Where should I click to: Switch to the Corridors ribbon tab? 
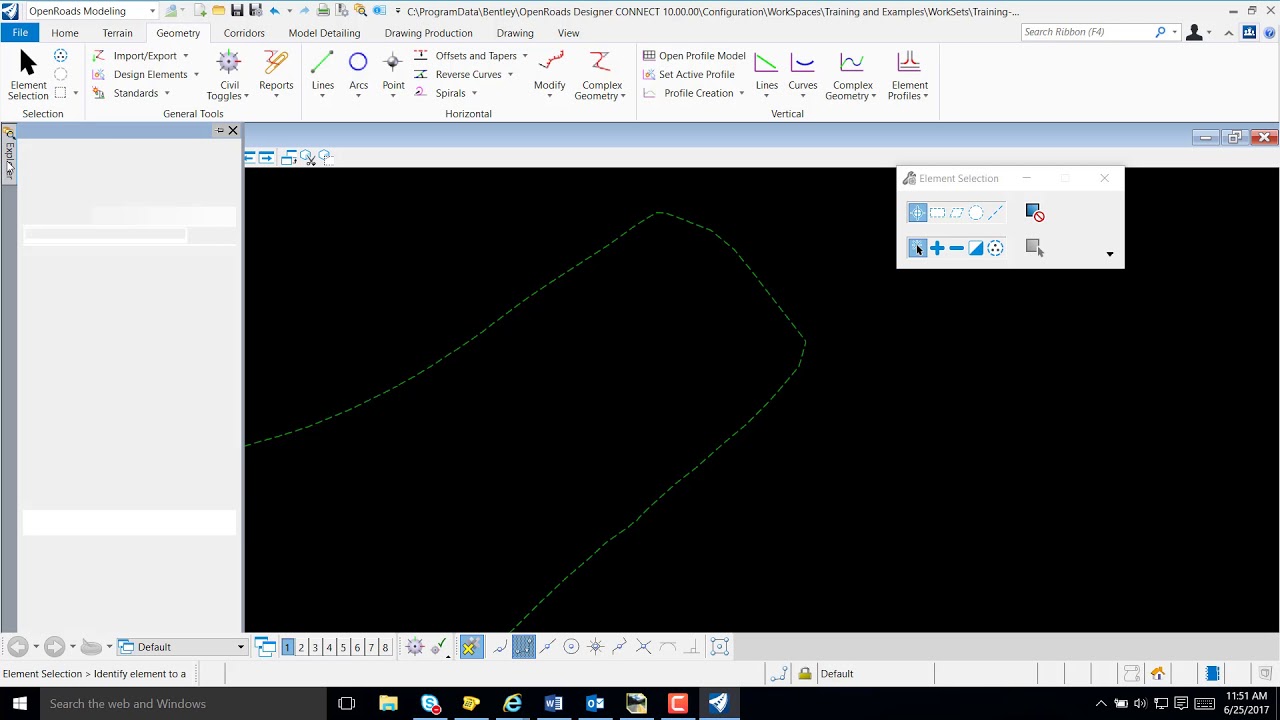tap(244, 33)
